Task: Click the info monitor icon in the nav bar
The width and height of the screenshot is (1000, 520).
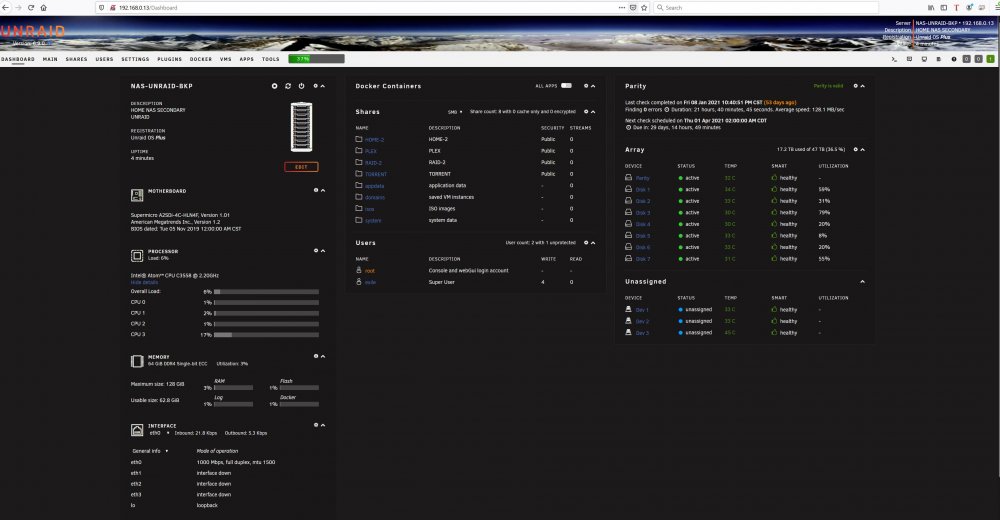Action: 924,59
